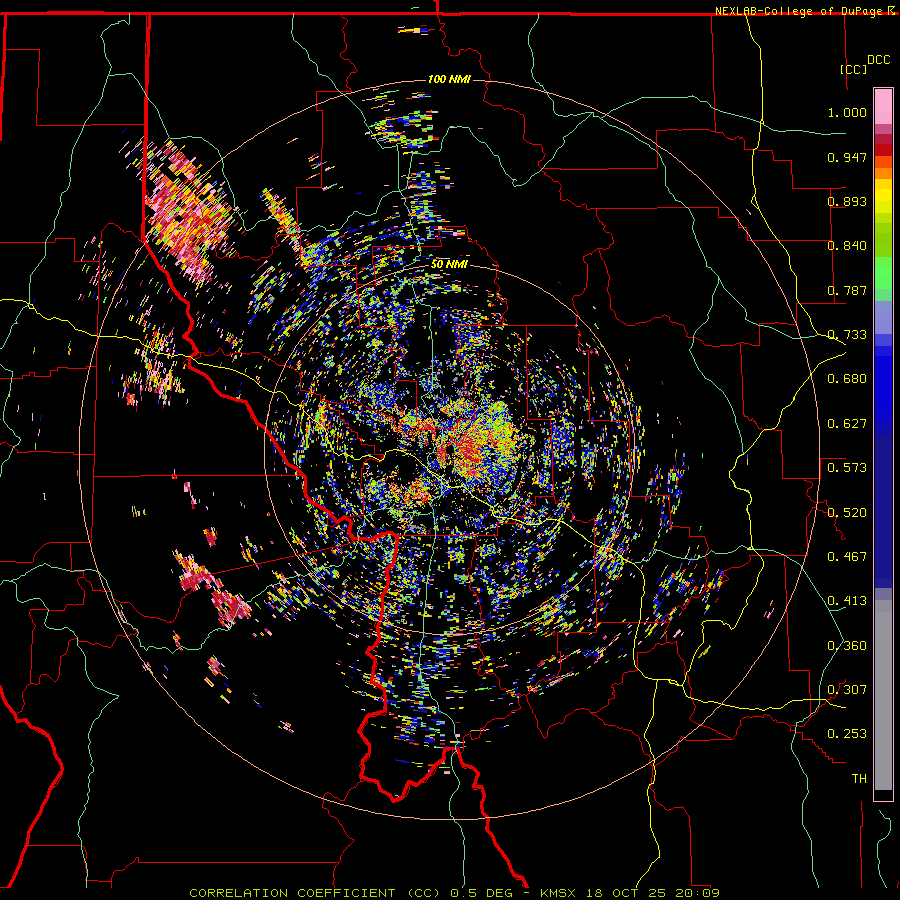Click the 50 NMI range ring label
Image resolution: width=900 pixels, height=900 pixels.
click(449, 265)
